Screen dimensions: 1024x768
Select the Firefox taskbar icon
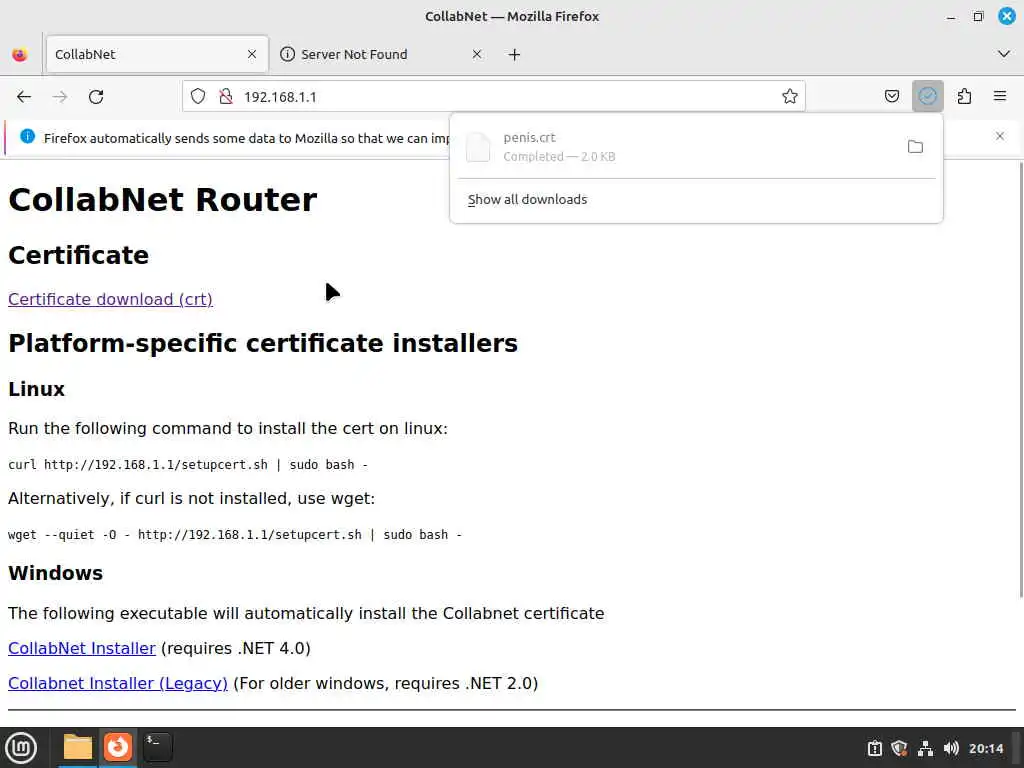118,747
